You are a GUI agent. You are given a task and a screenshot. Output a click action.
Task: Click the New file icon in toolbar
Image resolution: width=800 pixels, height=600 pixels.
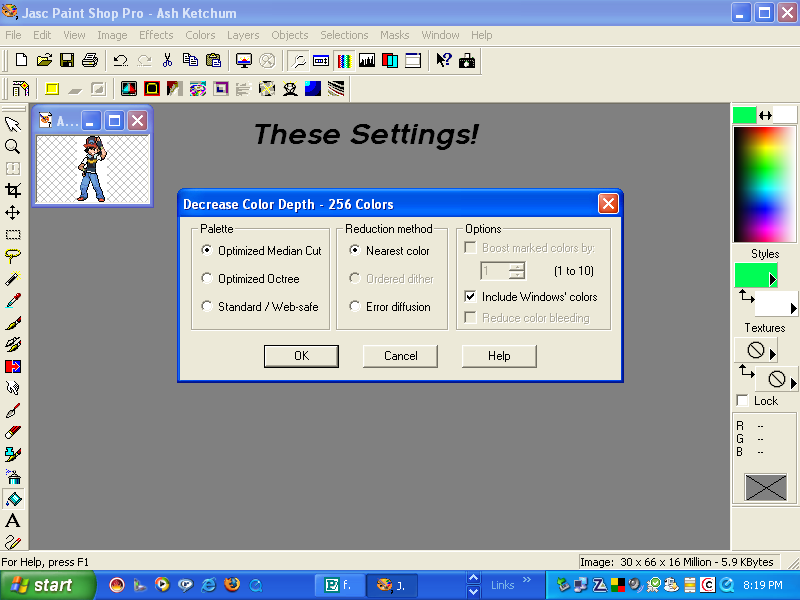(x=21, y=60)
